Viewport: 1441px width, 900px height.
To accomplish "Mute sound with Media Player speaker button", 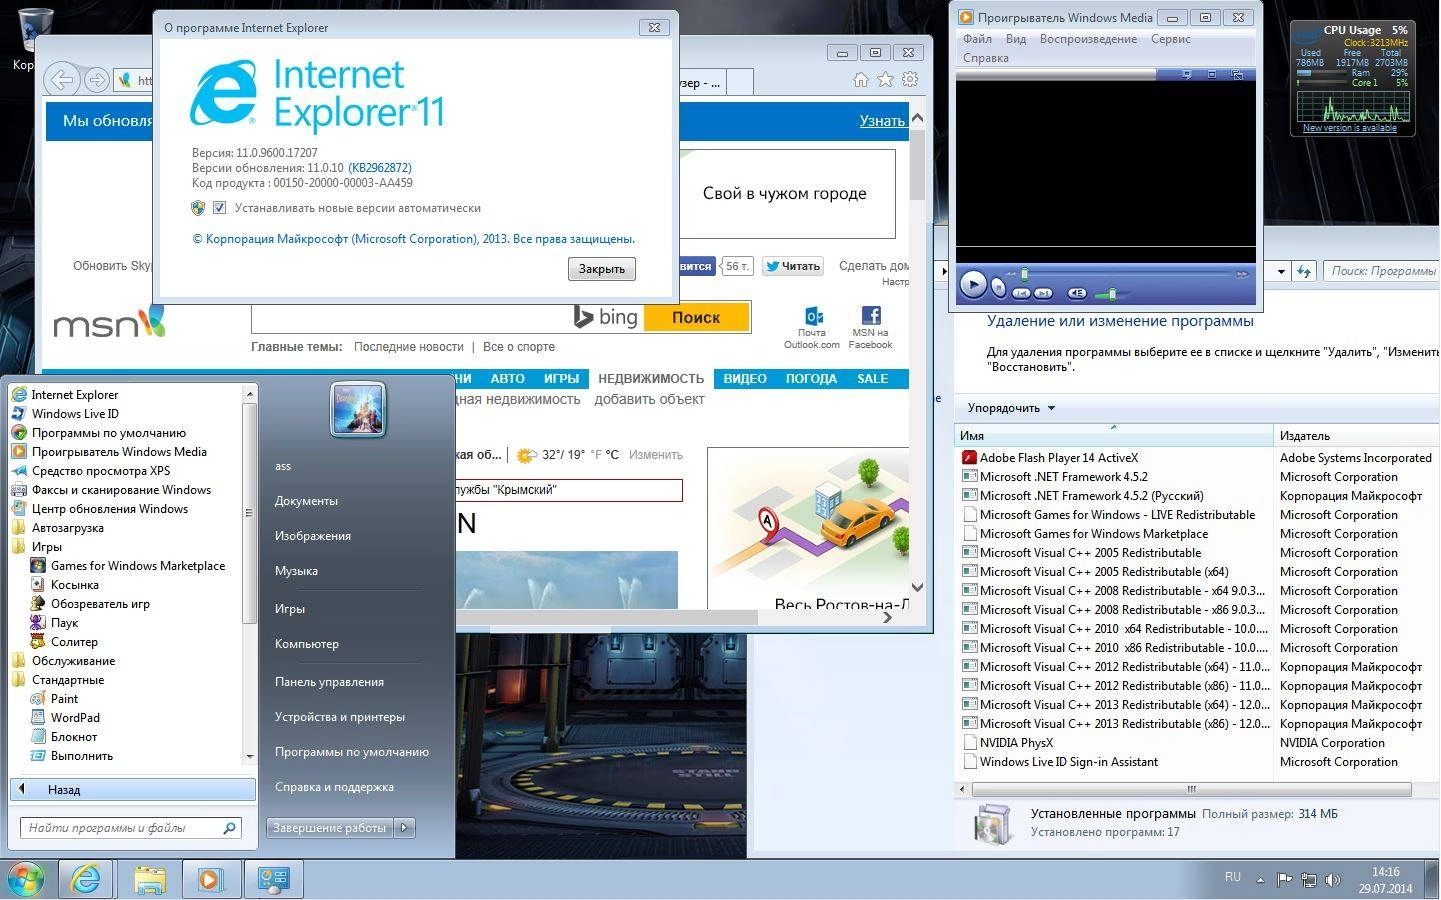I will click(x=1077, y=293).
